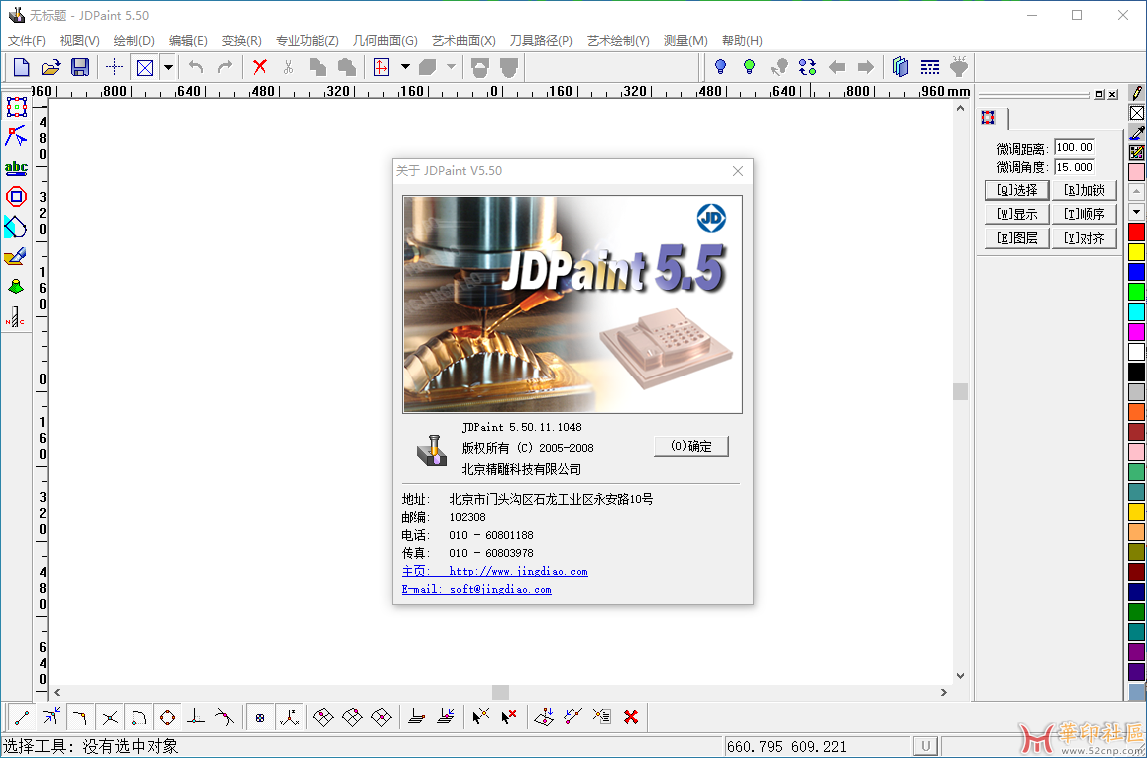Click the no-fill crossed box icon above palette
Image resolution: width=1147 pixels, height=758 pixels.
click(x=1136, y=113)
